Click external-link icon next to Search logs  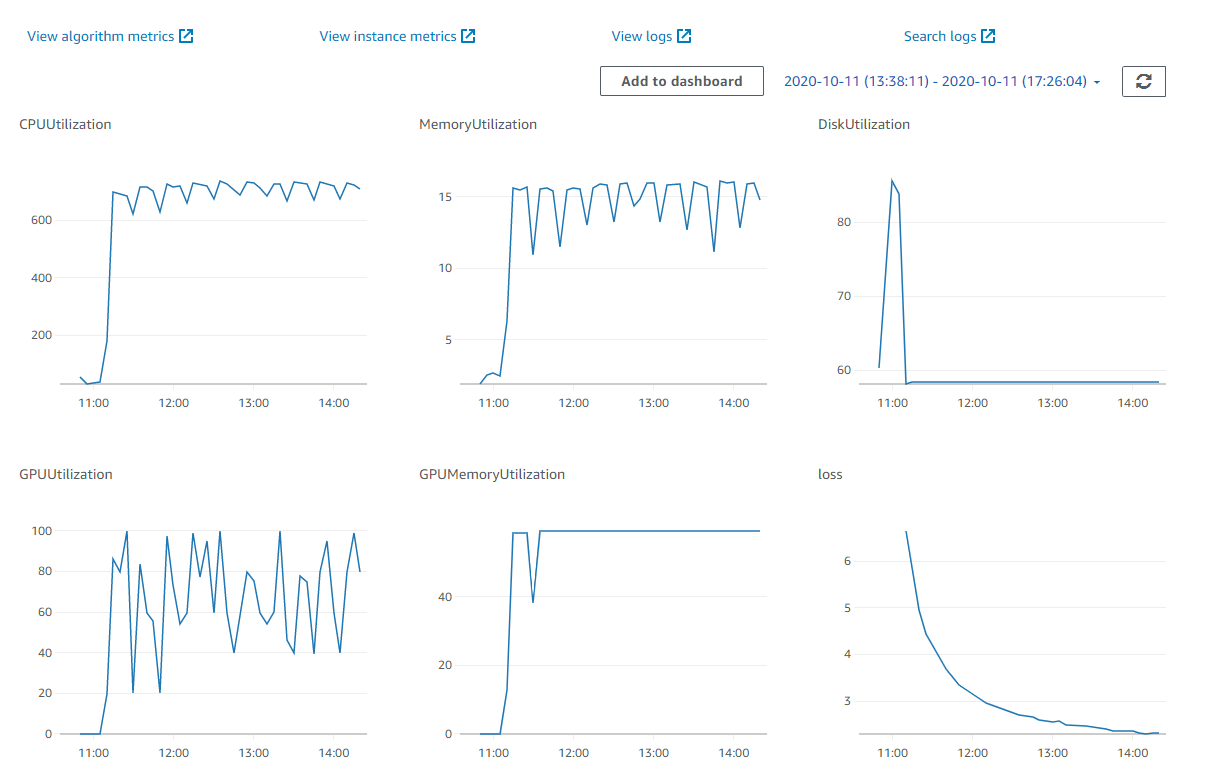point(988,36)
